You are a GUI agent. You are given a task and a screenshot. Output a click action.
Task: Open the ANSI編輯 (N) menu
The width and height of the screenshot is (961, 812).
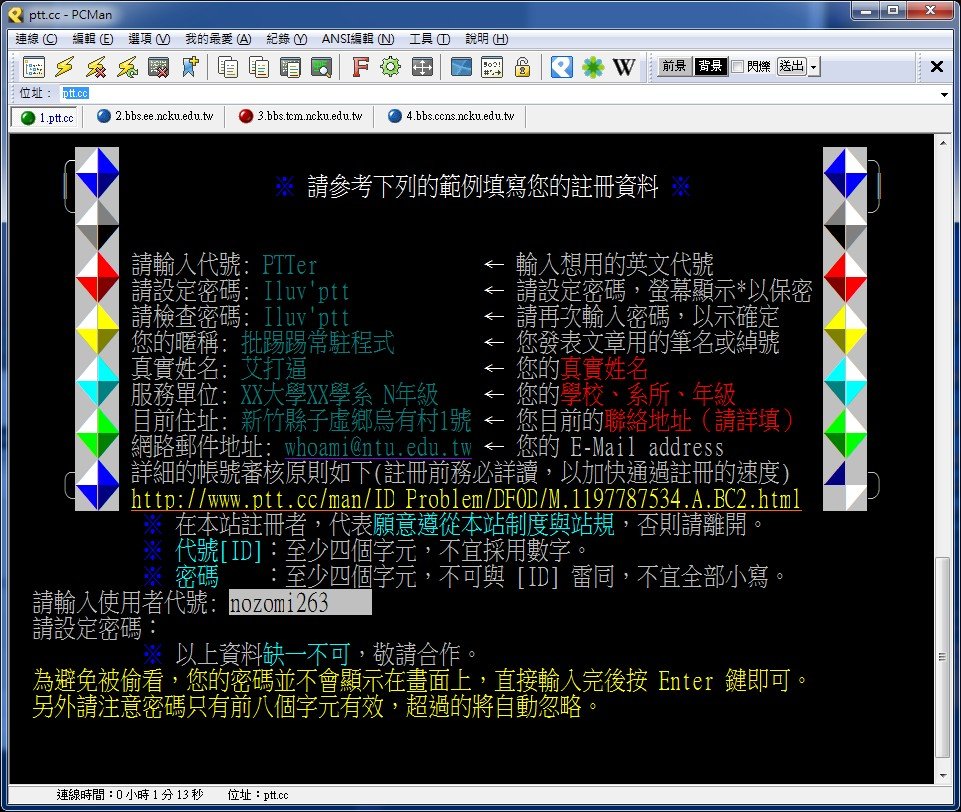tap(358, 39)
